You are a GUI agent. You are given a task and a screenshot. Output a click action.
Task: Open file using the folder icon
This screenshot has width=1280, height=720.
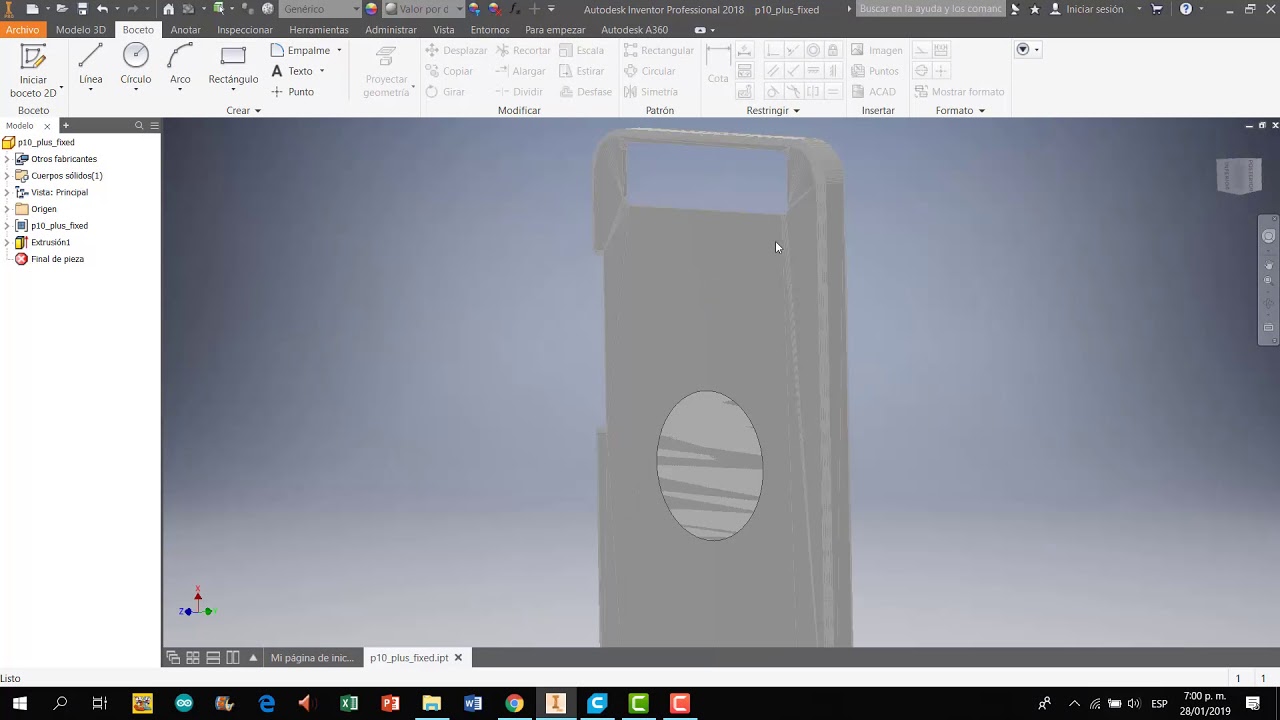pyautogui.click(x=62, y=9)
